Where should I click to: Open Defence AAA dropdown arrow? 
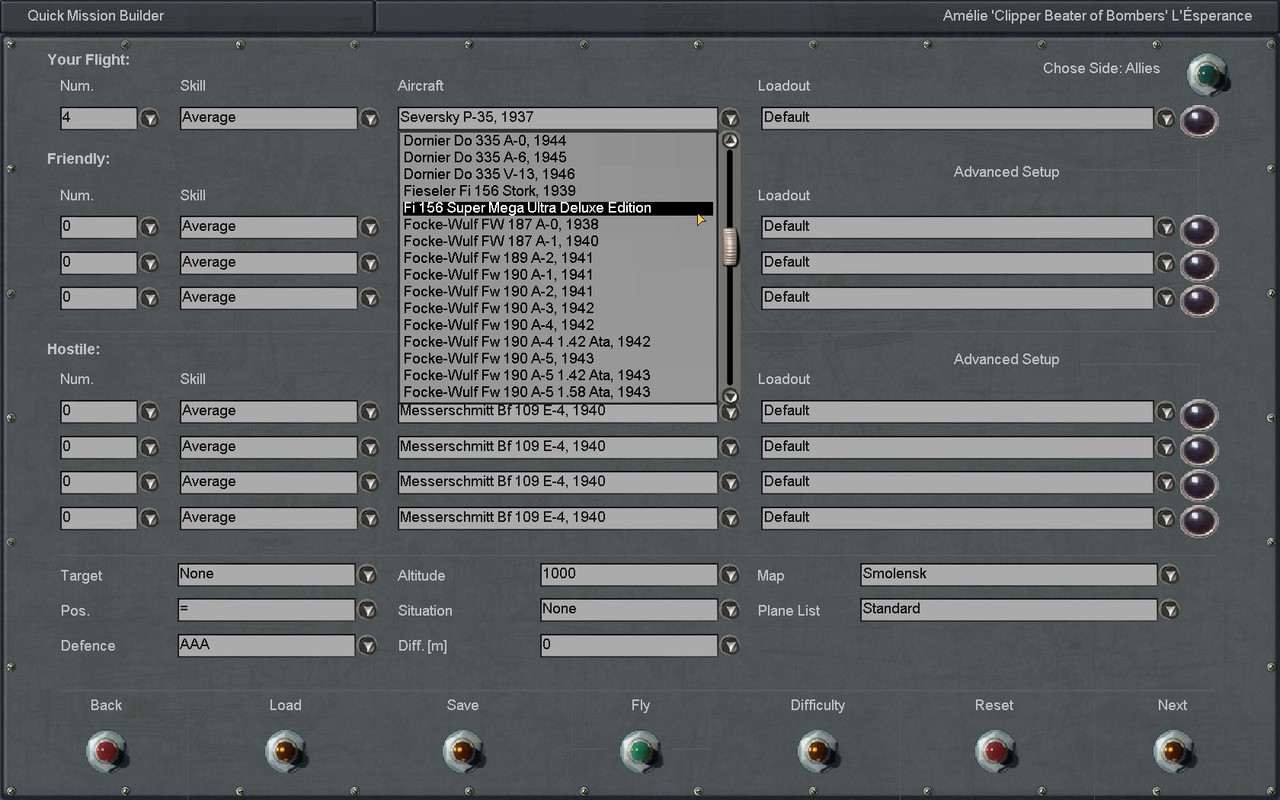coord(367,646)
